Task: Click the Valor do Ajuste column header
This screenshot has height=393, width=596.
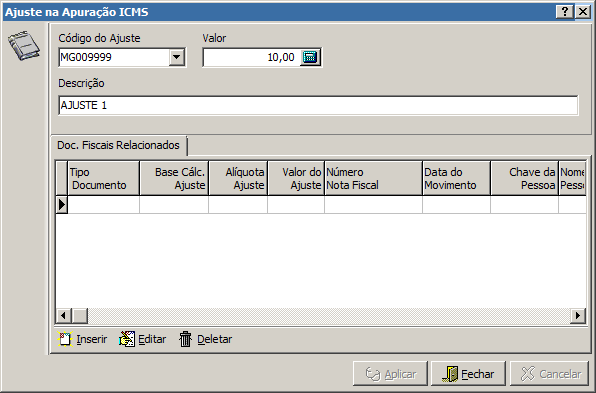Action: click(x=296, y=178)
